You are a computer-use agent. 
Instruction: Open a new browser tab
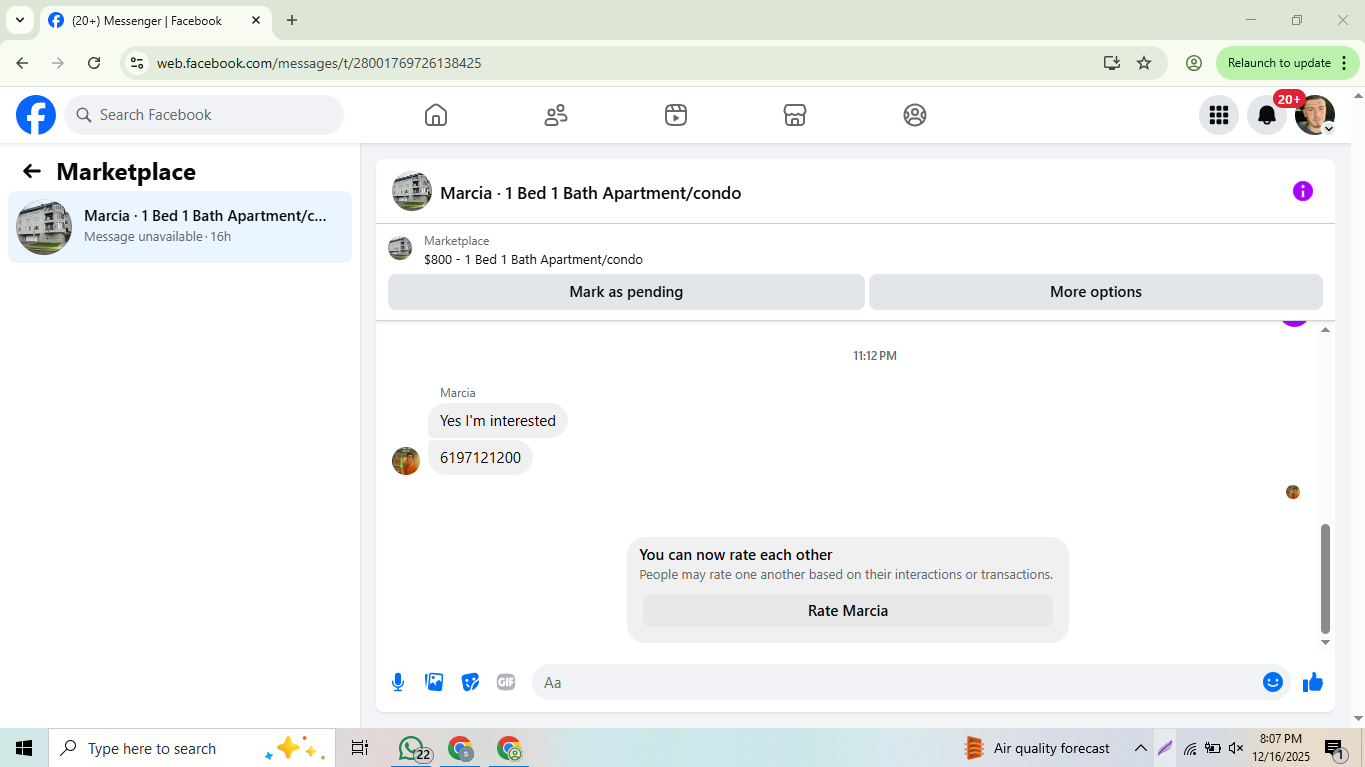[292, 20]
